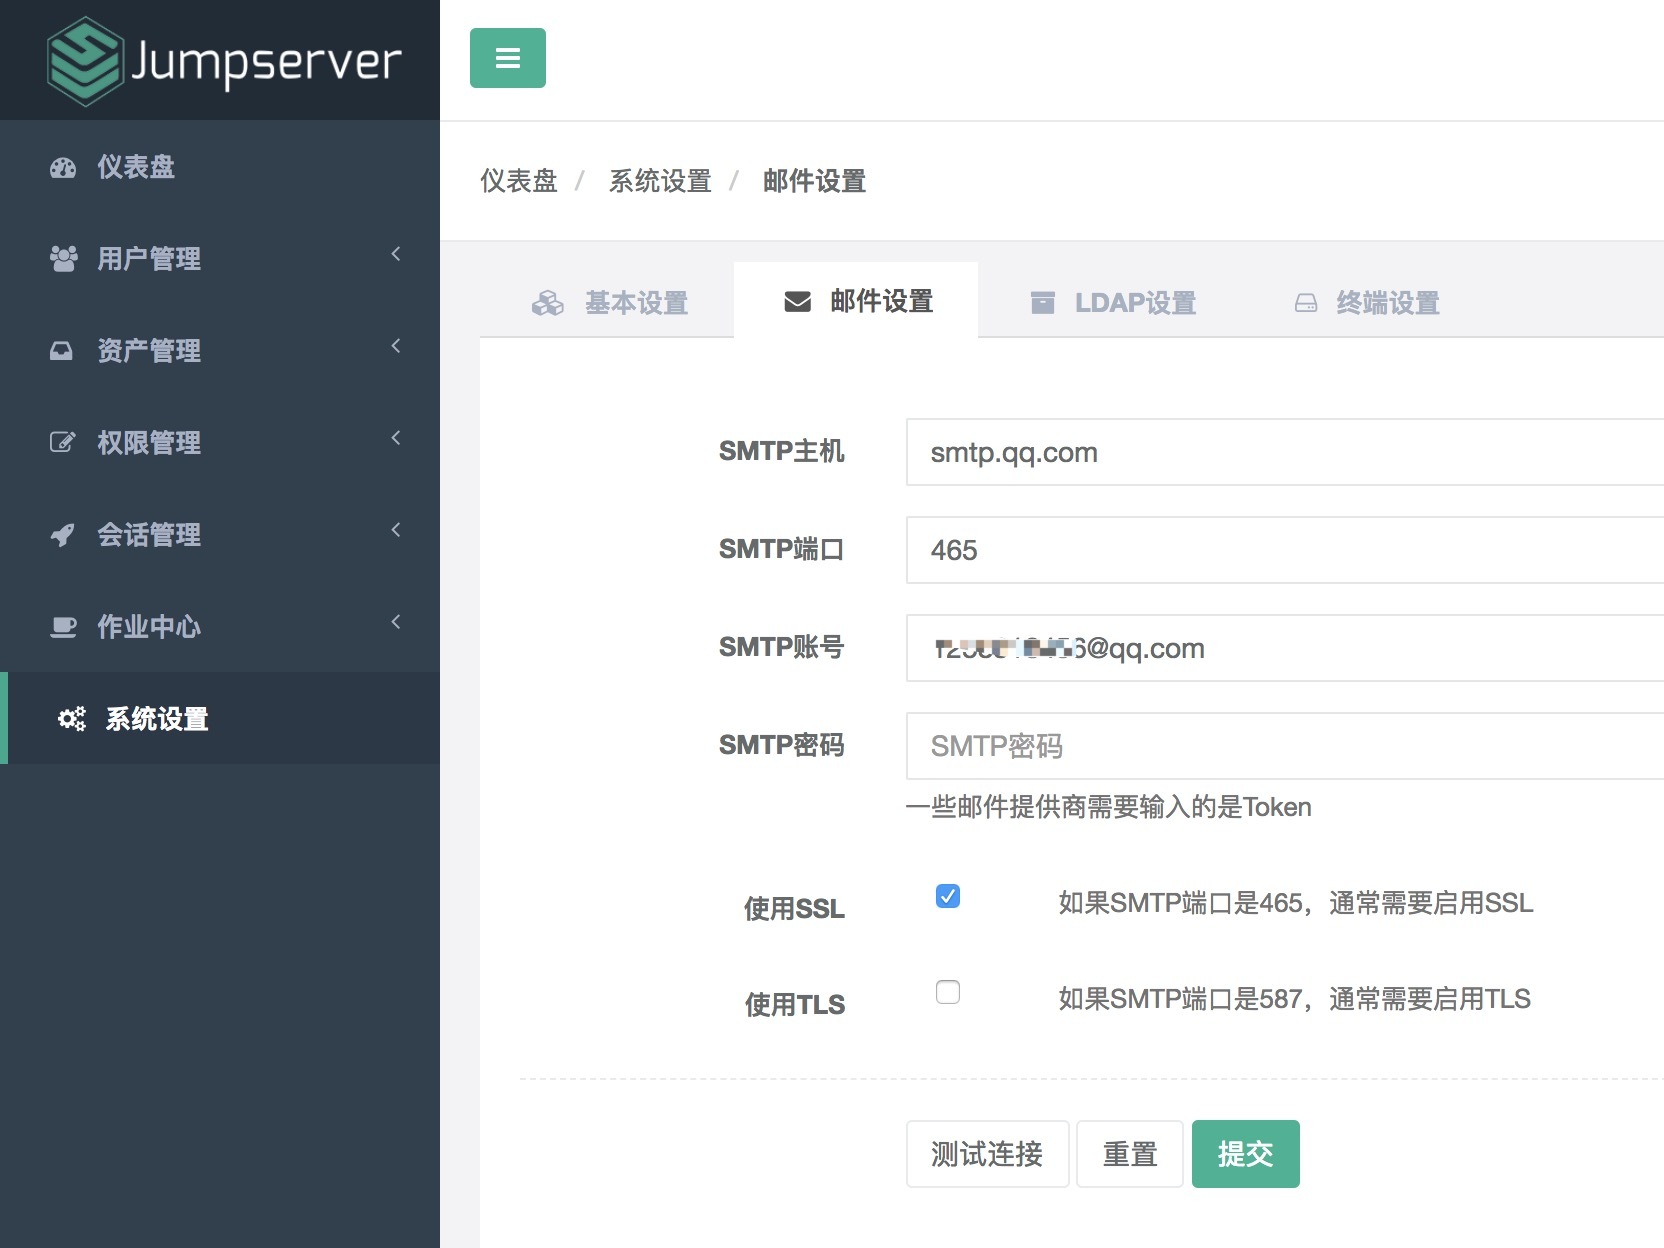
Task: Focus the SMTP账号 input field
Action: 1285,648
